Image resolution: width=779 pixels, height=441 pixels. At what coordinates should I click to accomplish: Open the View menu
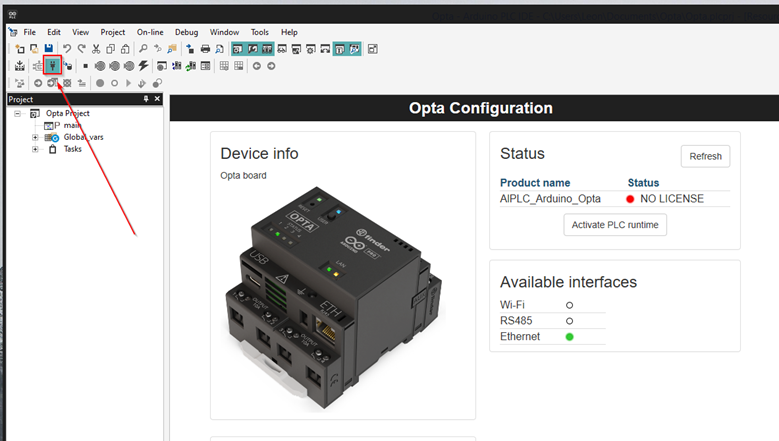pos(80,32)
